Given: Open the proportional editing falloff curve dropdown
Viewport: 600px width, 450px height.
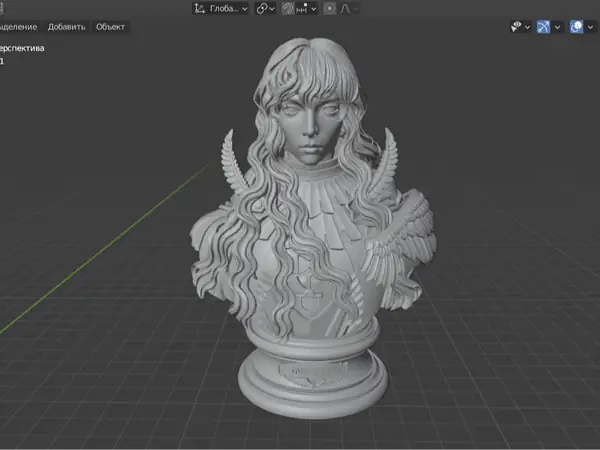Looking at the screenshot, I should tap(348, 8).
